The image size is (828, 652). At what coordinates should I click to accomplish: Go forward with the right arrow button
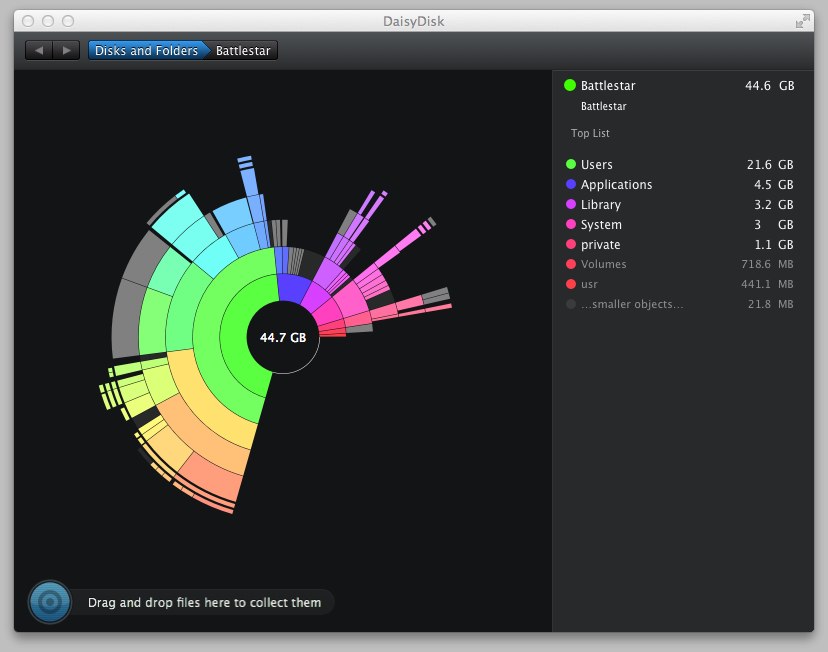(67, 50)
